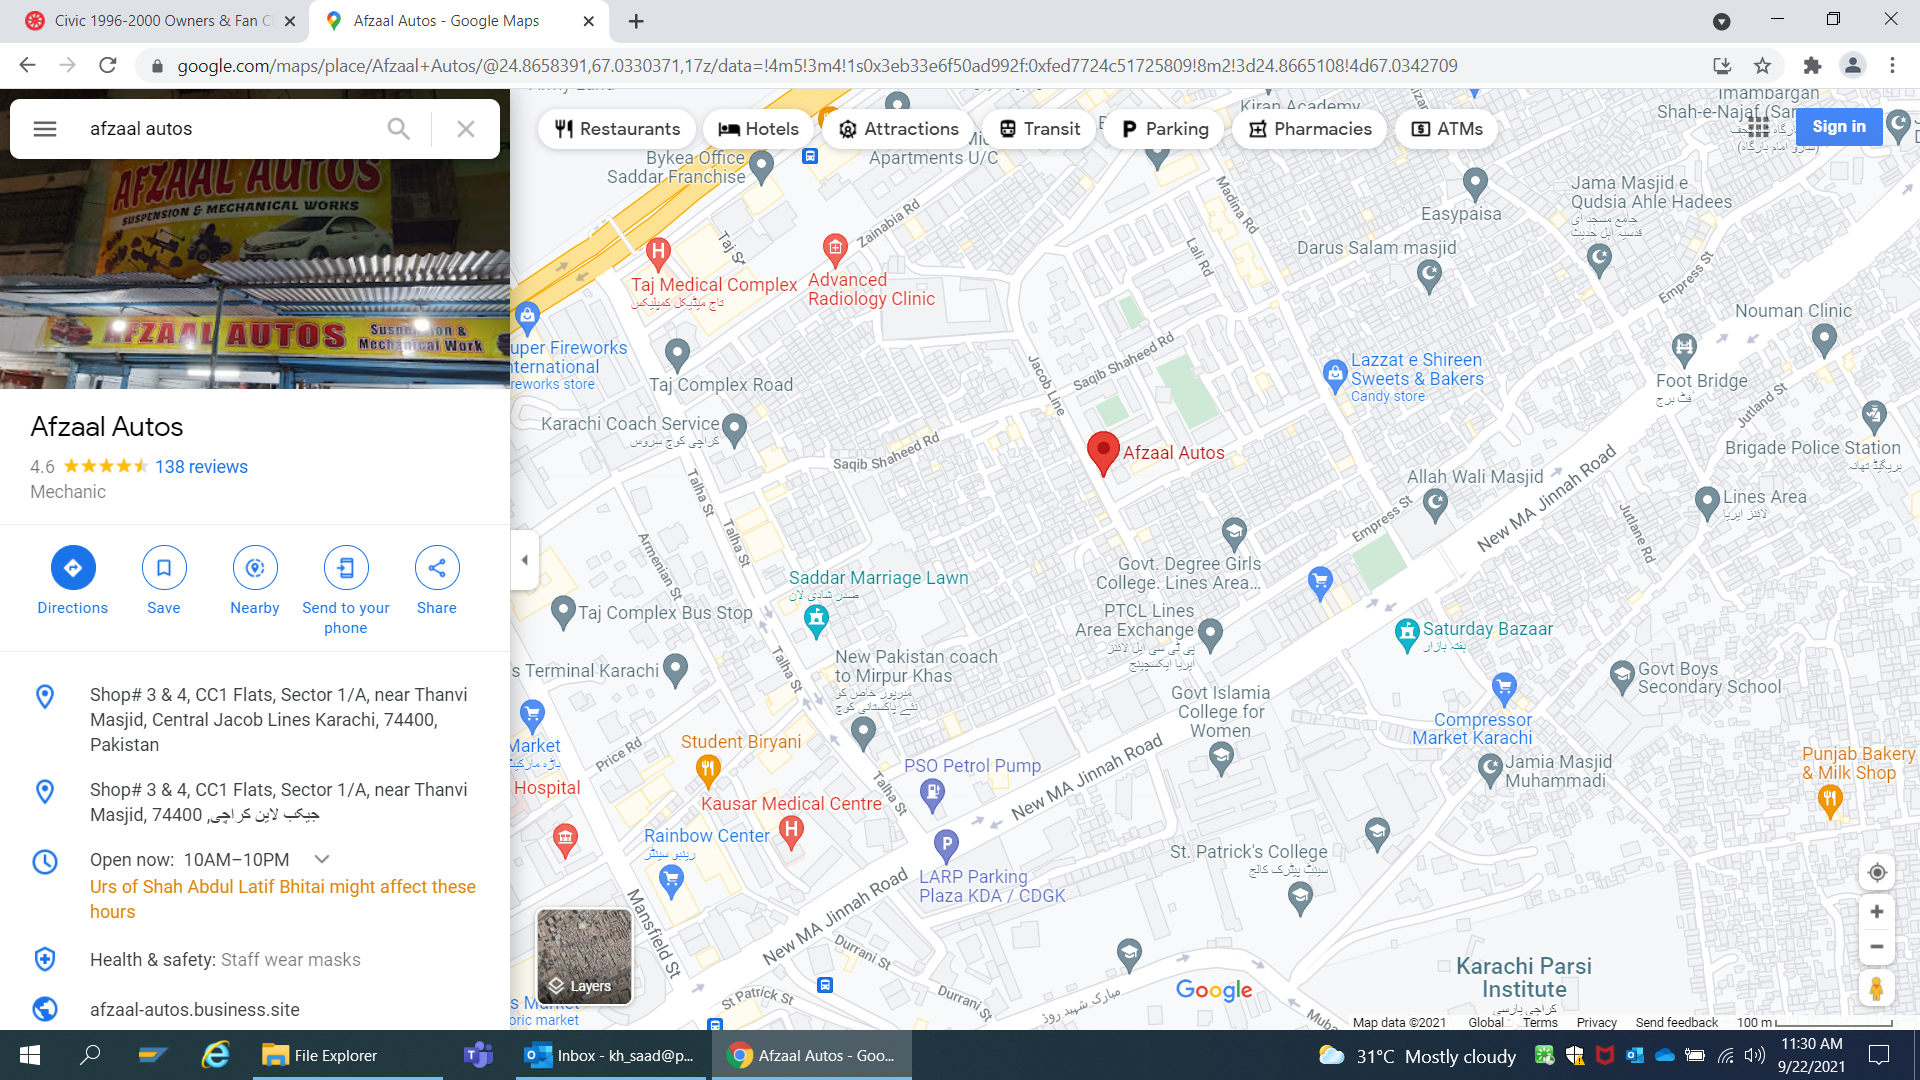Click the Karachi Parsi Institute label
This screenshot has width=1920, height=1080.
(1524, 977)
